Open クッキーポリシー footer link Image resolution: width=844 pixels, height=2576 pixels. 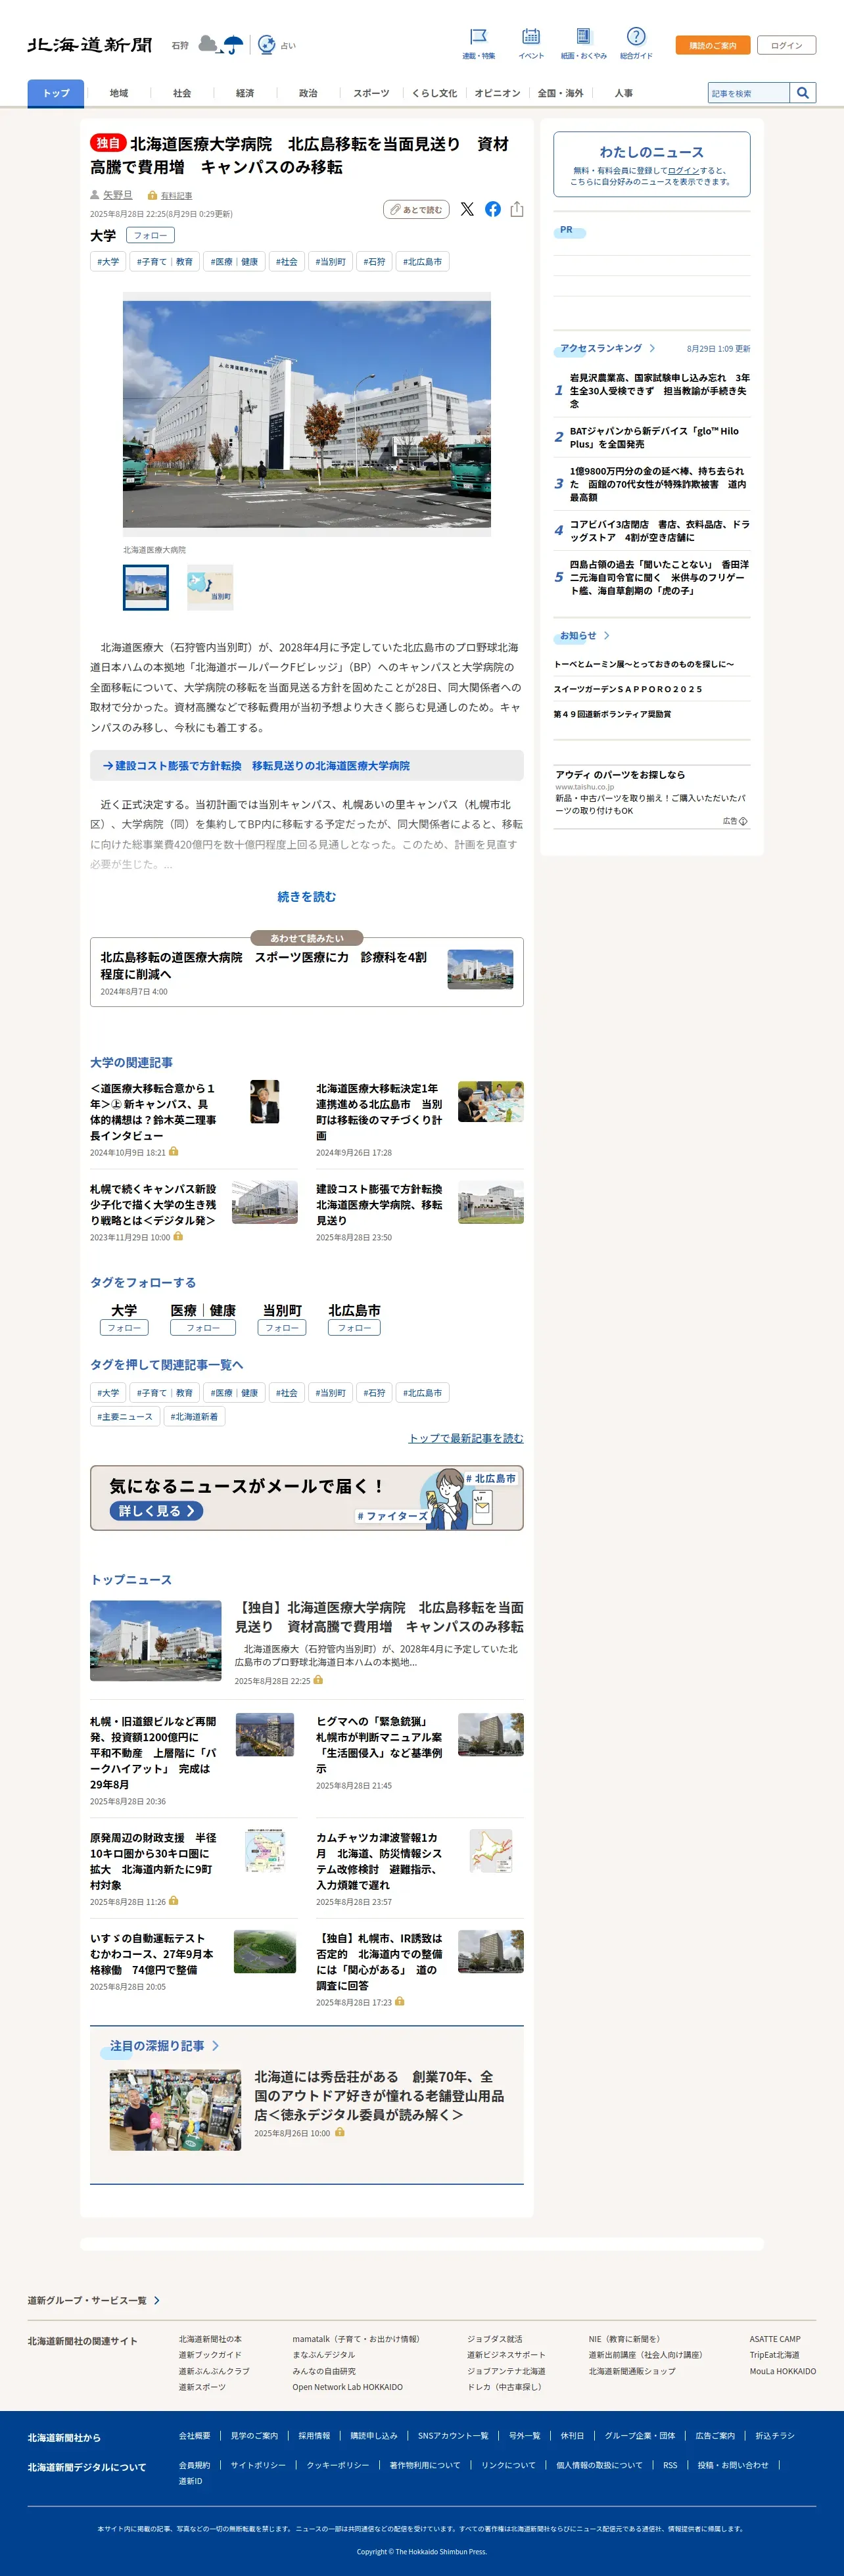[337, 2465]
